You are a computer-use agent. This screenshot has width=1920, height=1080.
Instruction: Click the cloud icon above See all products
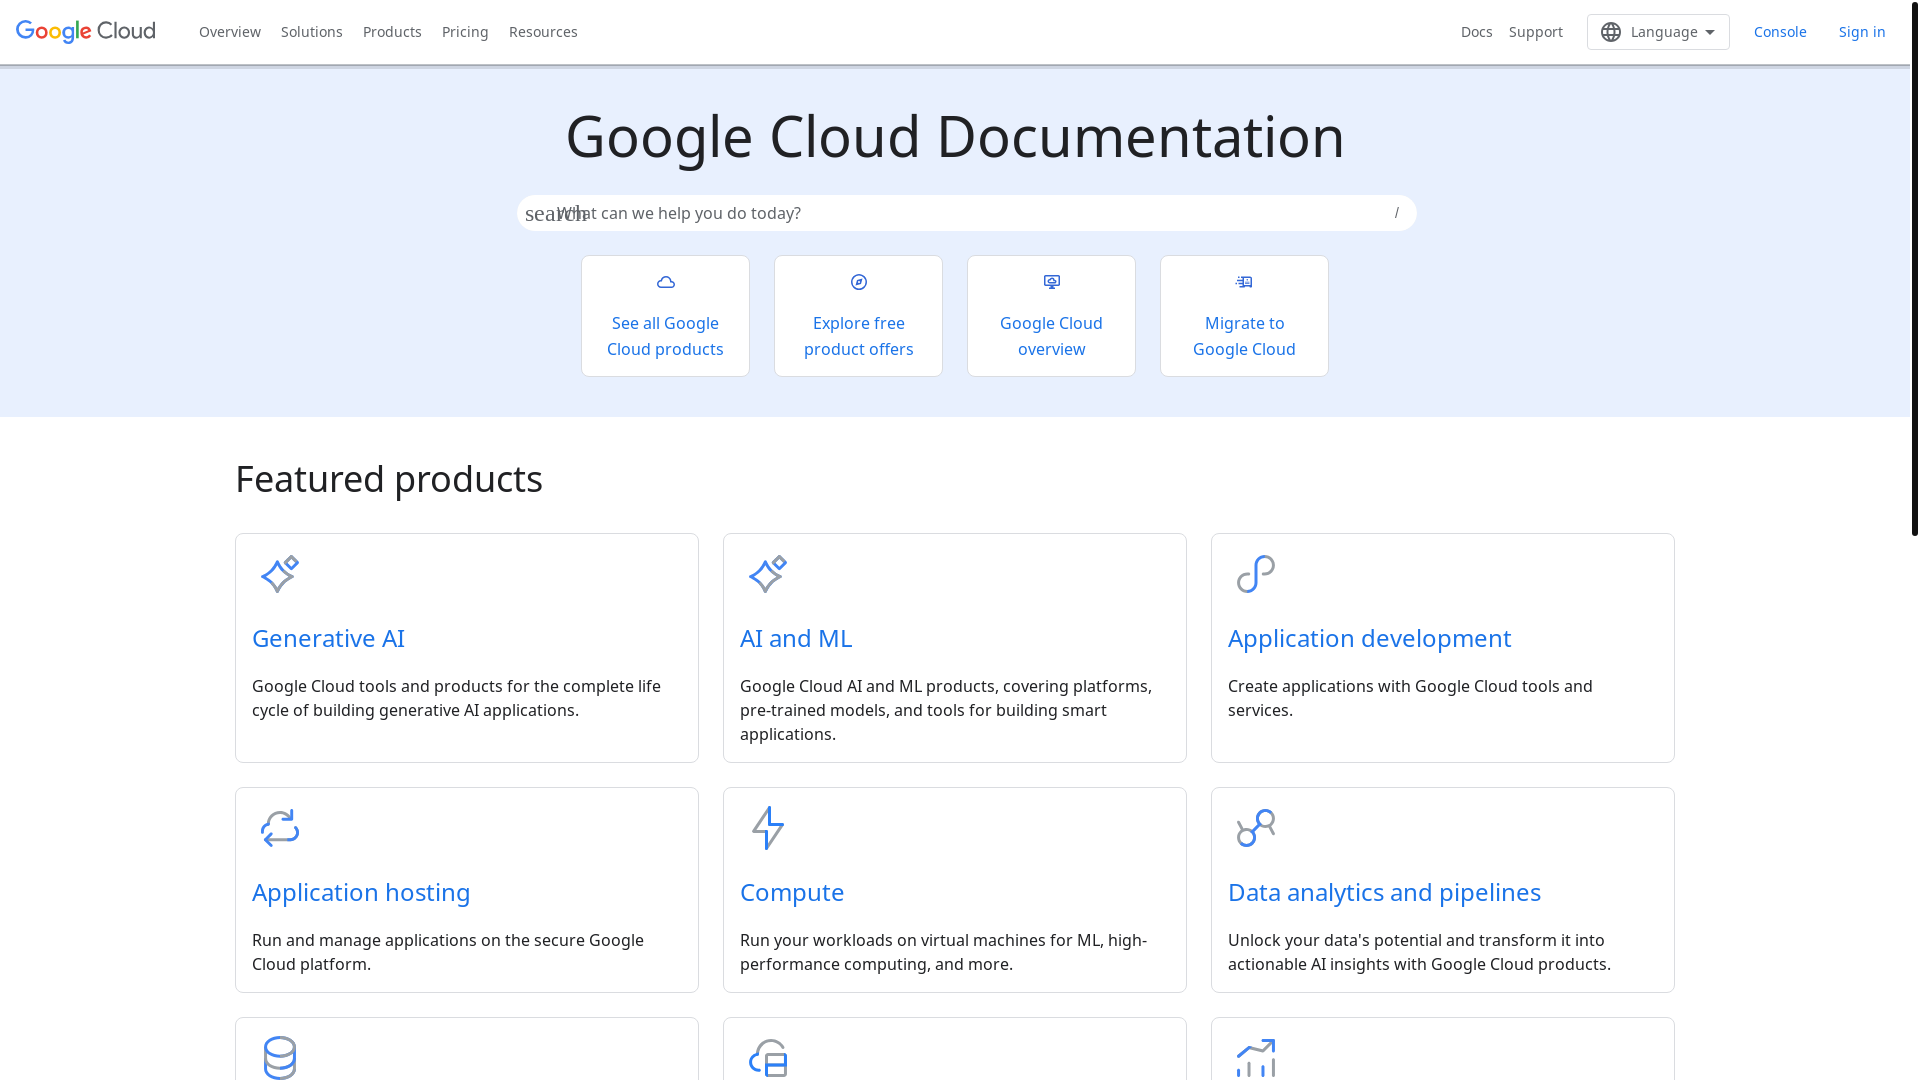pos(665,282)
